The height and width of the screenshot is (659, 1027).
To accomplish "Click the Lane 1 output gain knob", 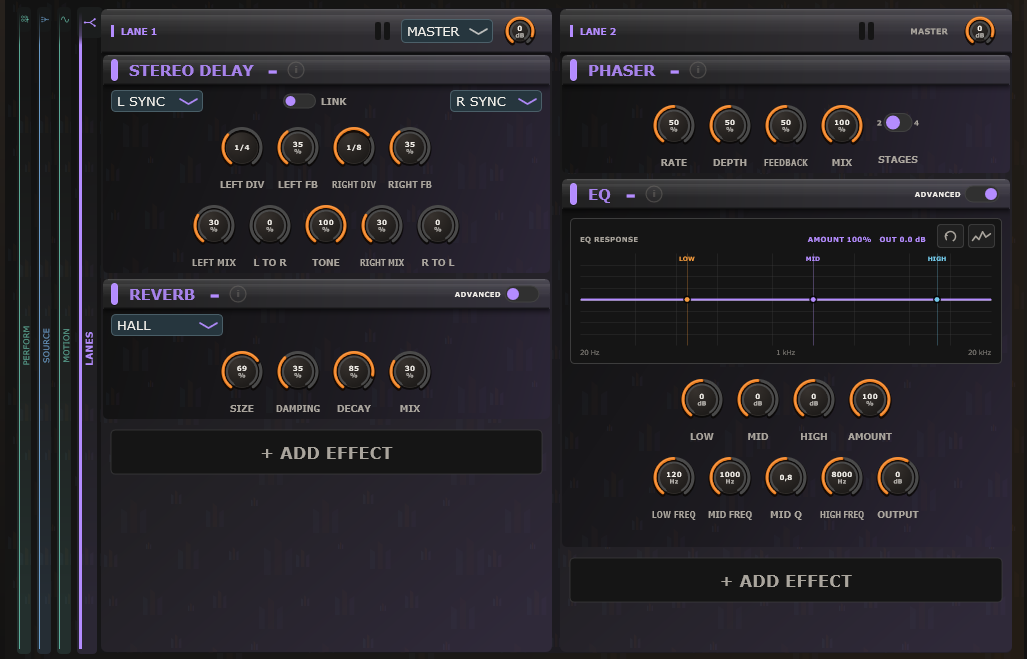I will 520,31.
